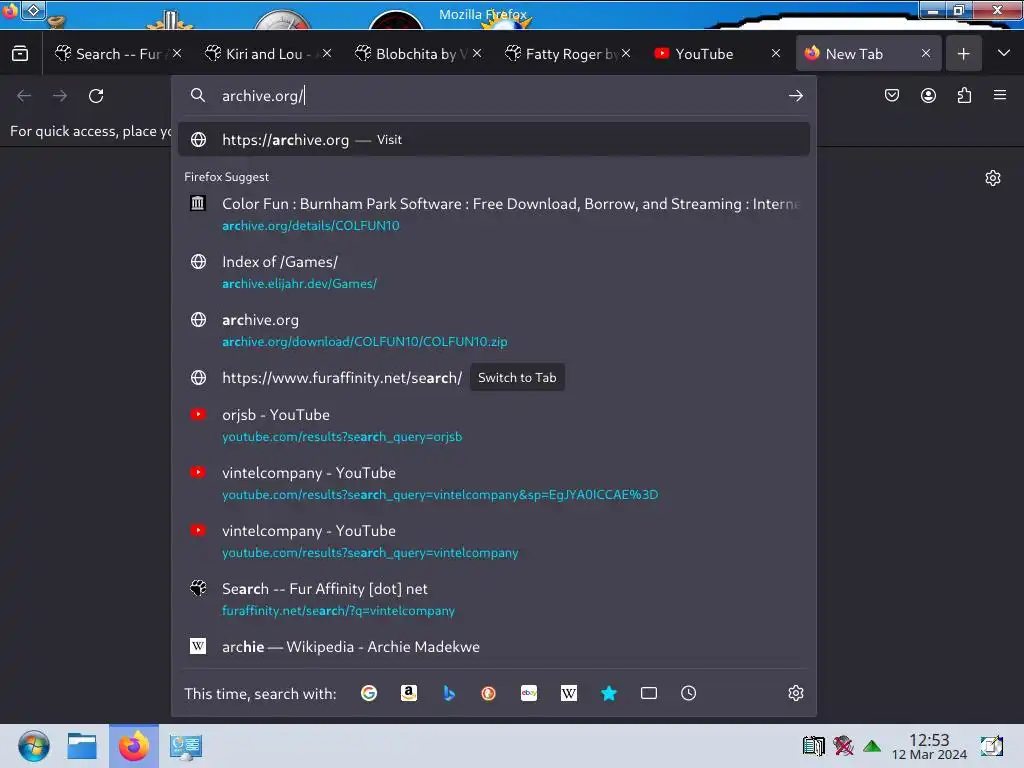The image size is (1024, 768).
Task: Open the Firefox application menu
Action: coord(1000,95)
